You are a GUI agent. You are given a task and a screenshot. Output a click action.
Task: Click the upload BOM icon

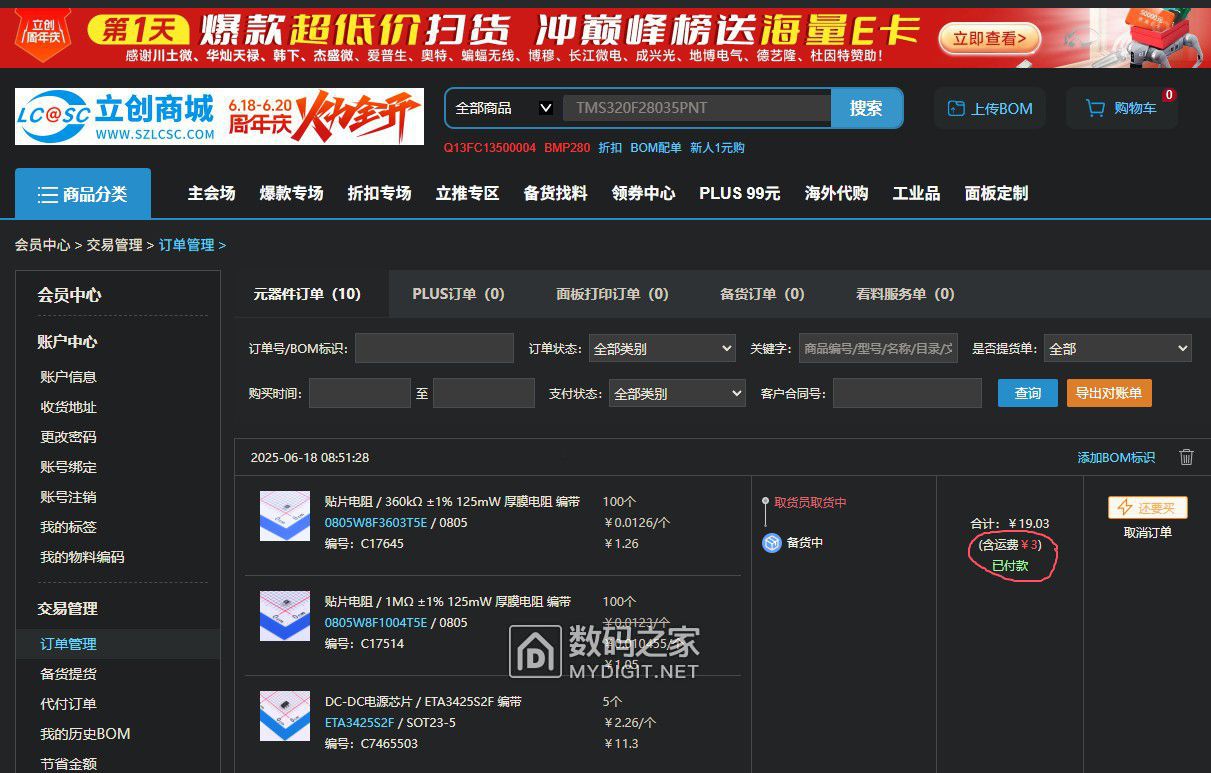point(957,108)
